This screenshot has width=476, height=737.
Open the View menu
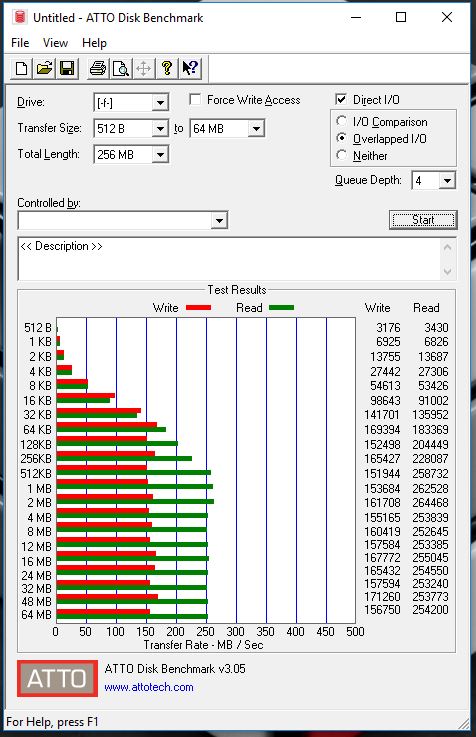click(55, 43)
